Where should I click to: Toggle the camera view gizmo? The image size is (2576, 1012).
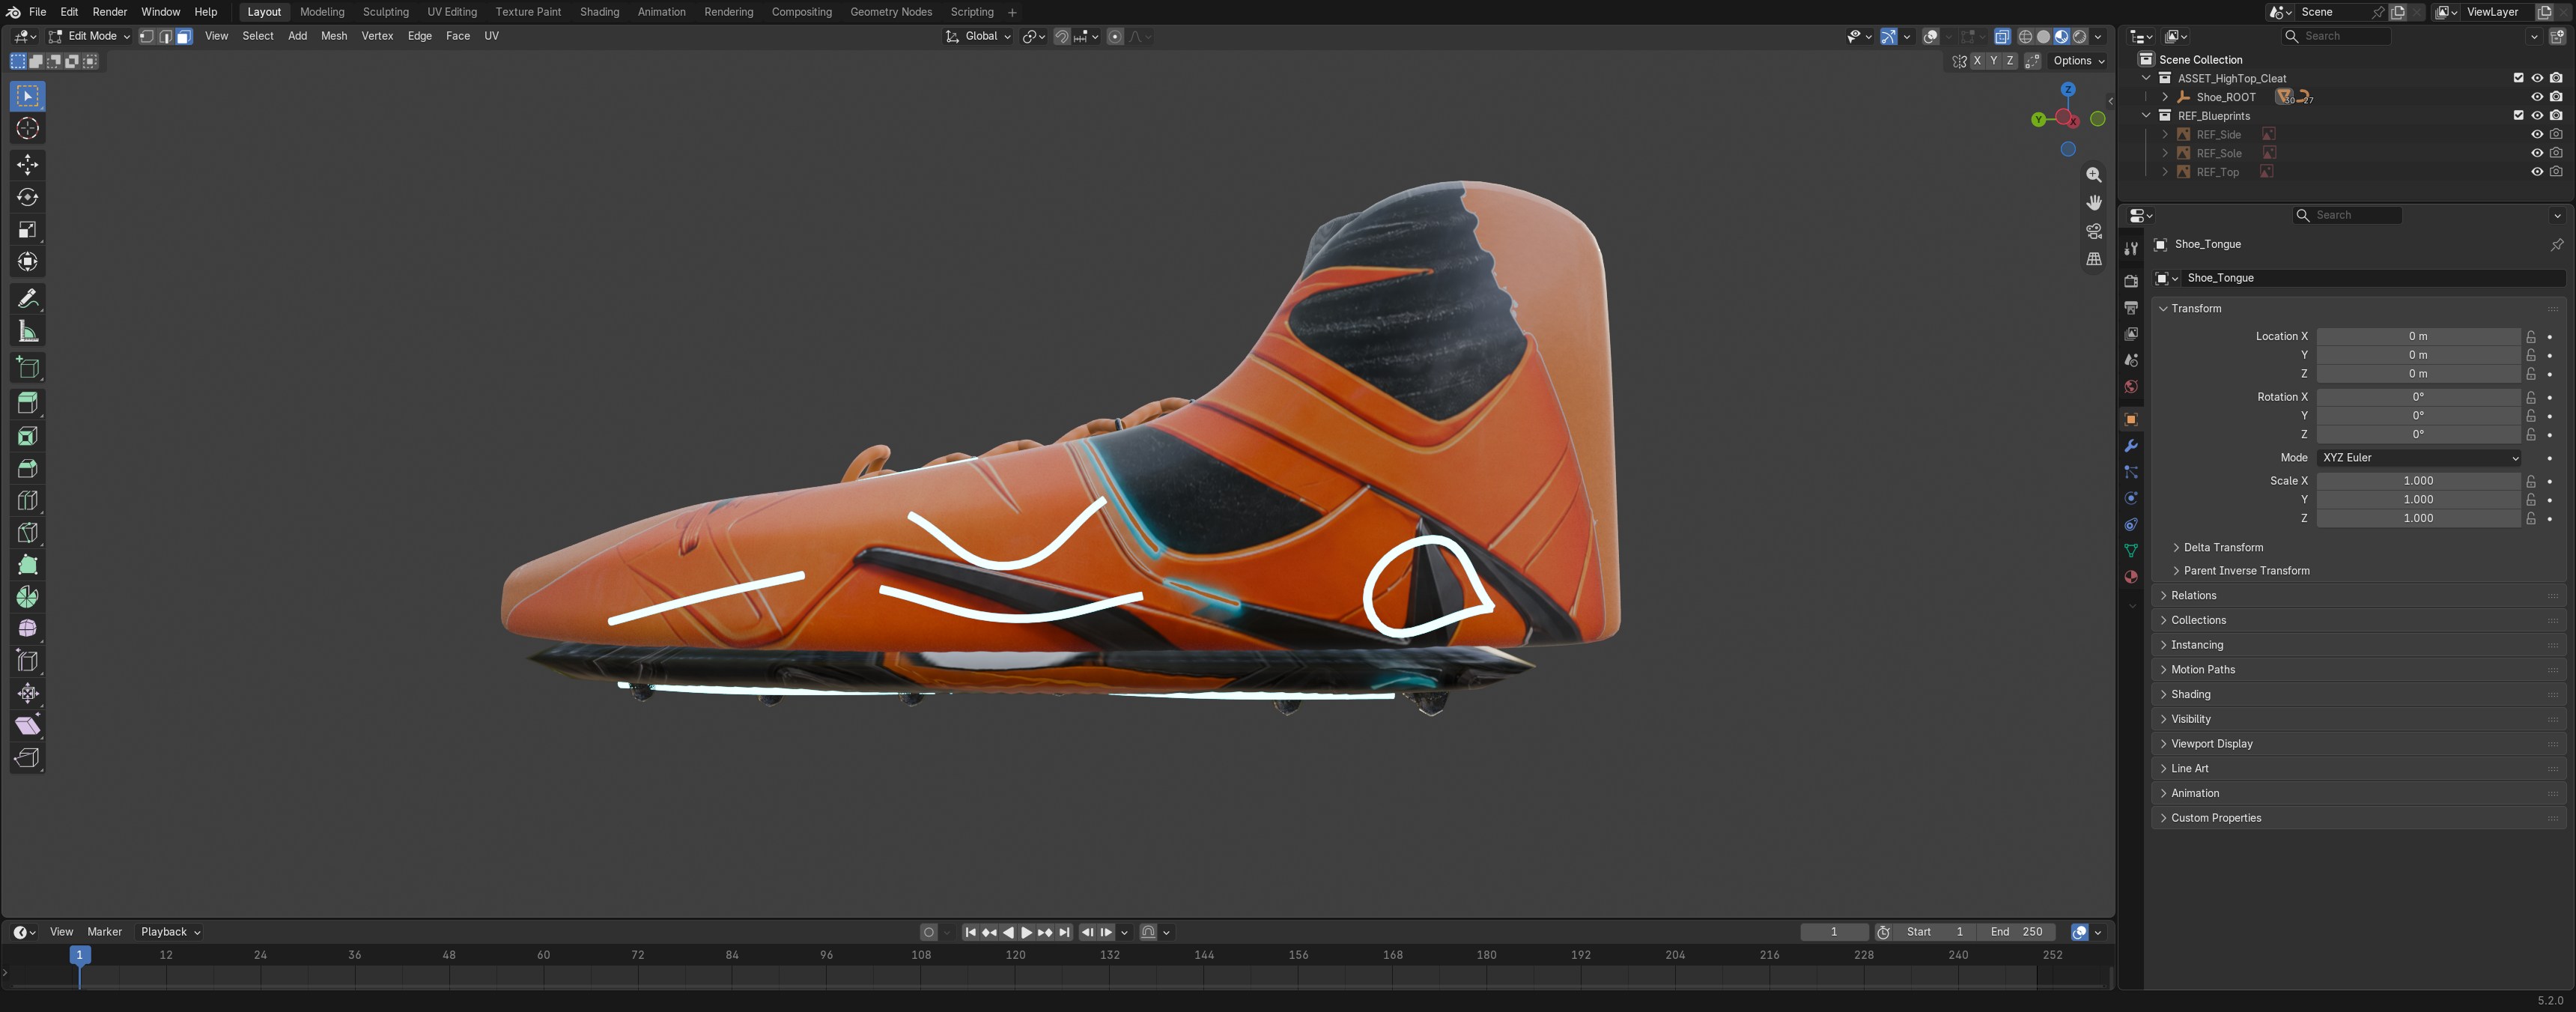click(2093, 231)
